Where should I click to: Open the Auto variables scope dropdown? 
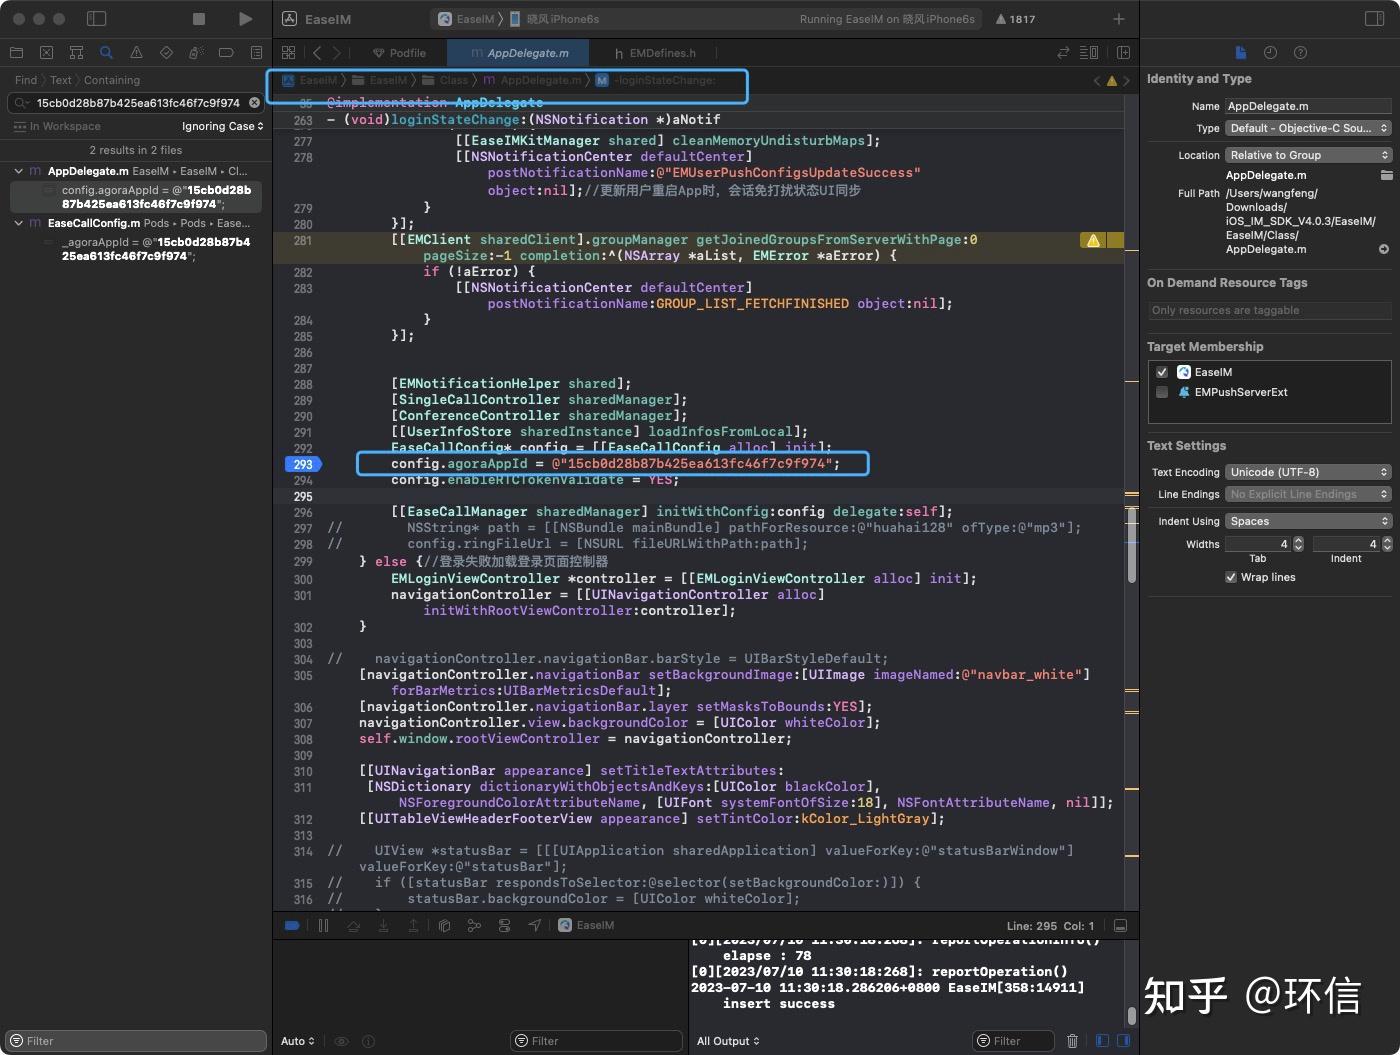point(298,1041)
